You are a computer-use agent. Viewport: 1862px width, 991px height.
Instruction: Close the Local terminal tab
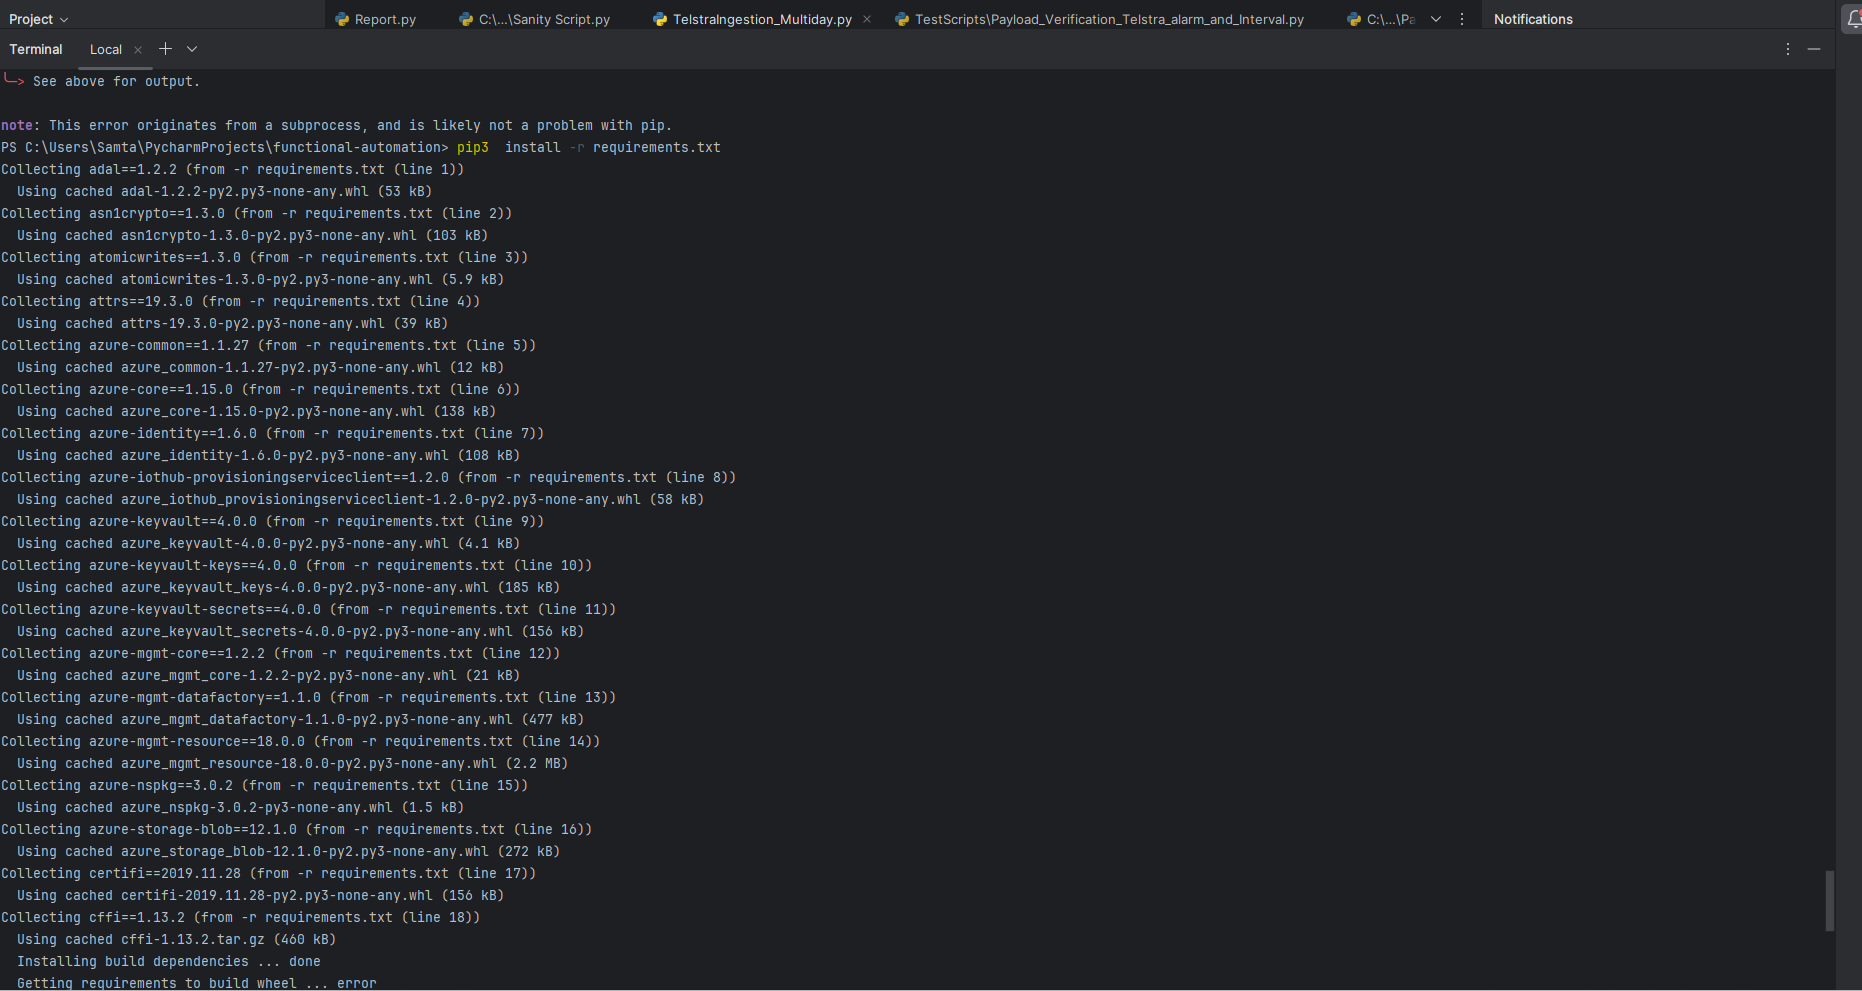click(138, 50)
